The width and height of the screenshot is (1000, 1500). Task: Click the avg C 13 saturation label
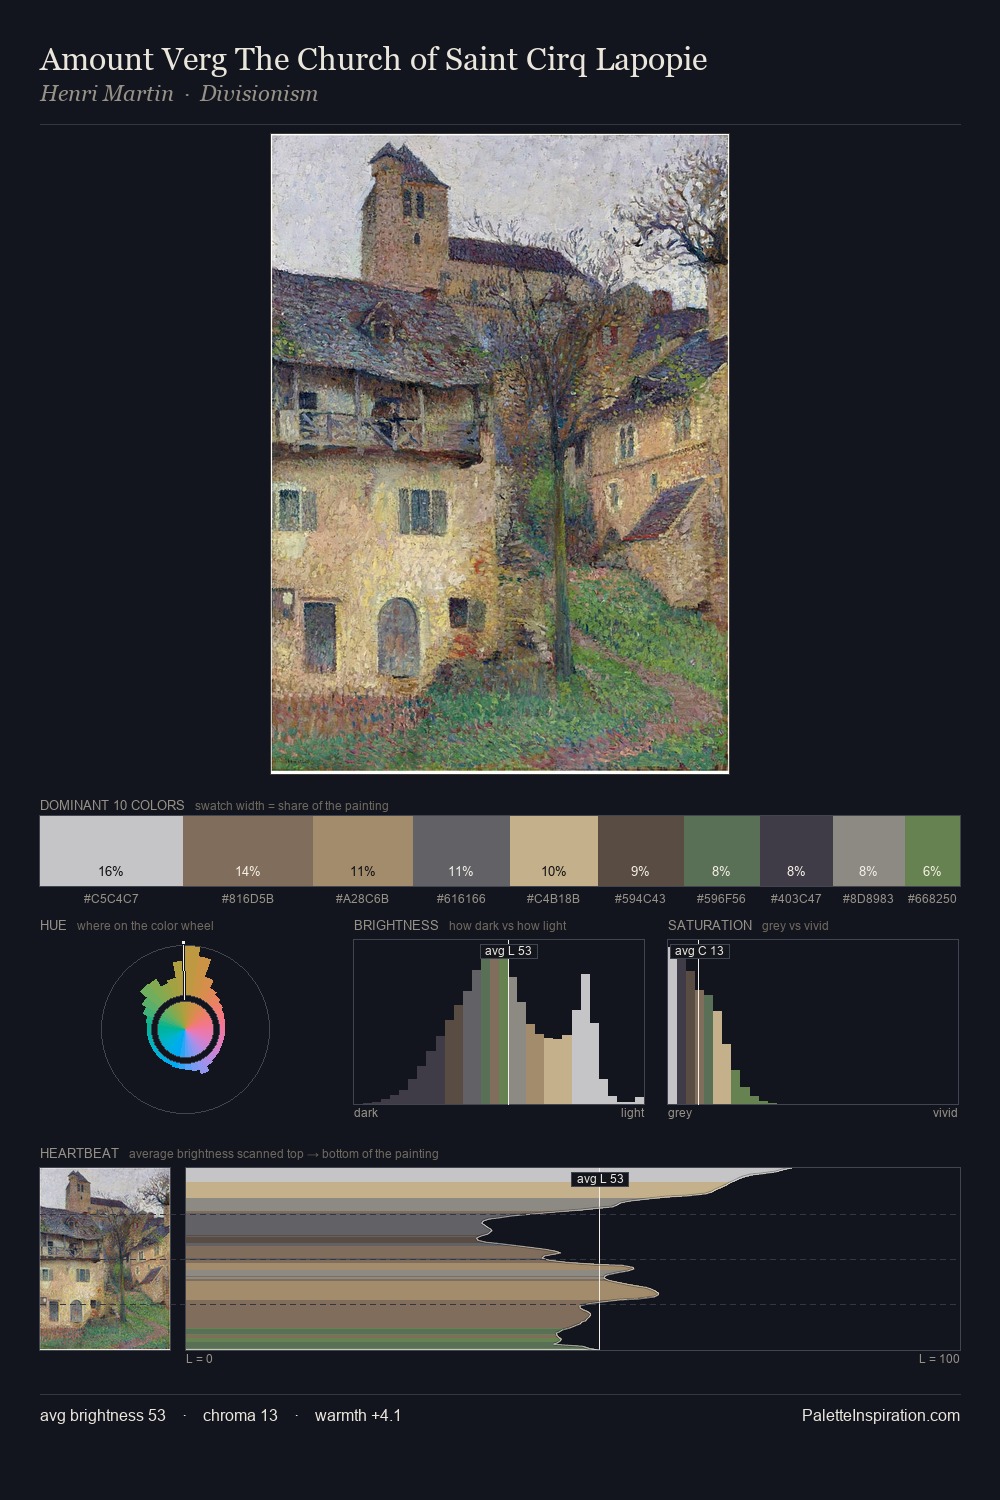click(x=699, y=951)
